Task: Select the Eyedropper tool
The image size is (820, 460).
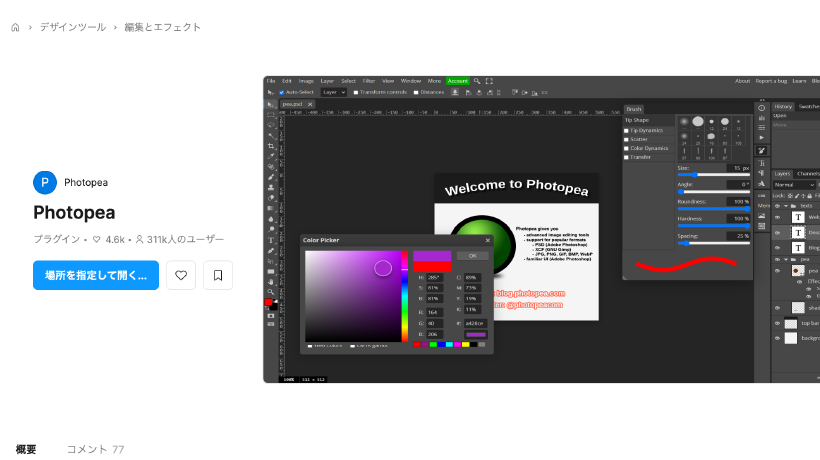Action: click(270, 156)
